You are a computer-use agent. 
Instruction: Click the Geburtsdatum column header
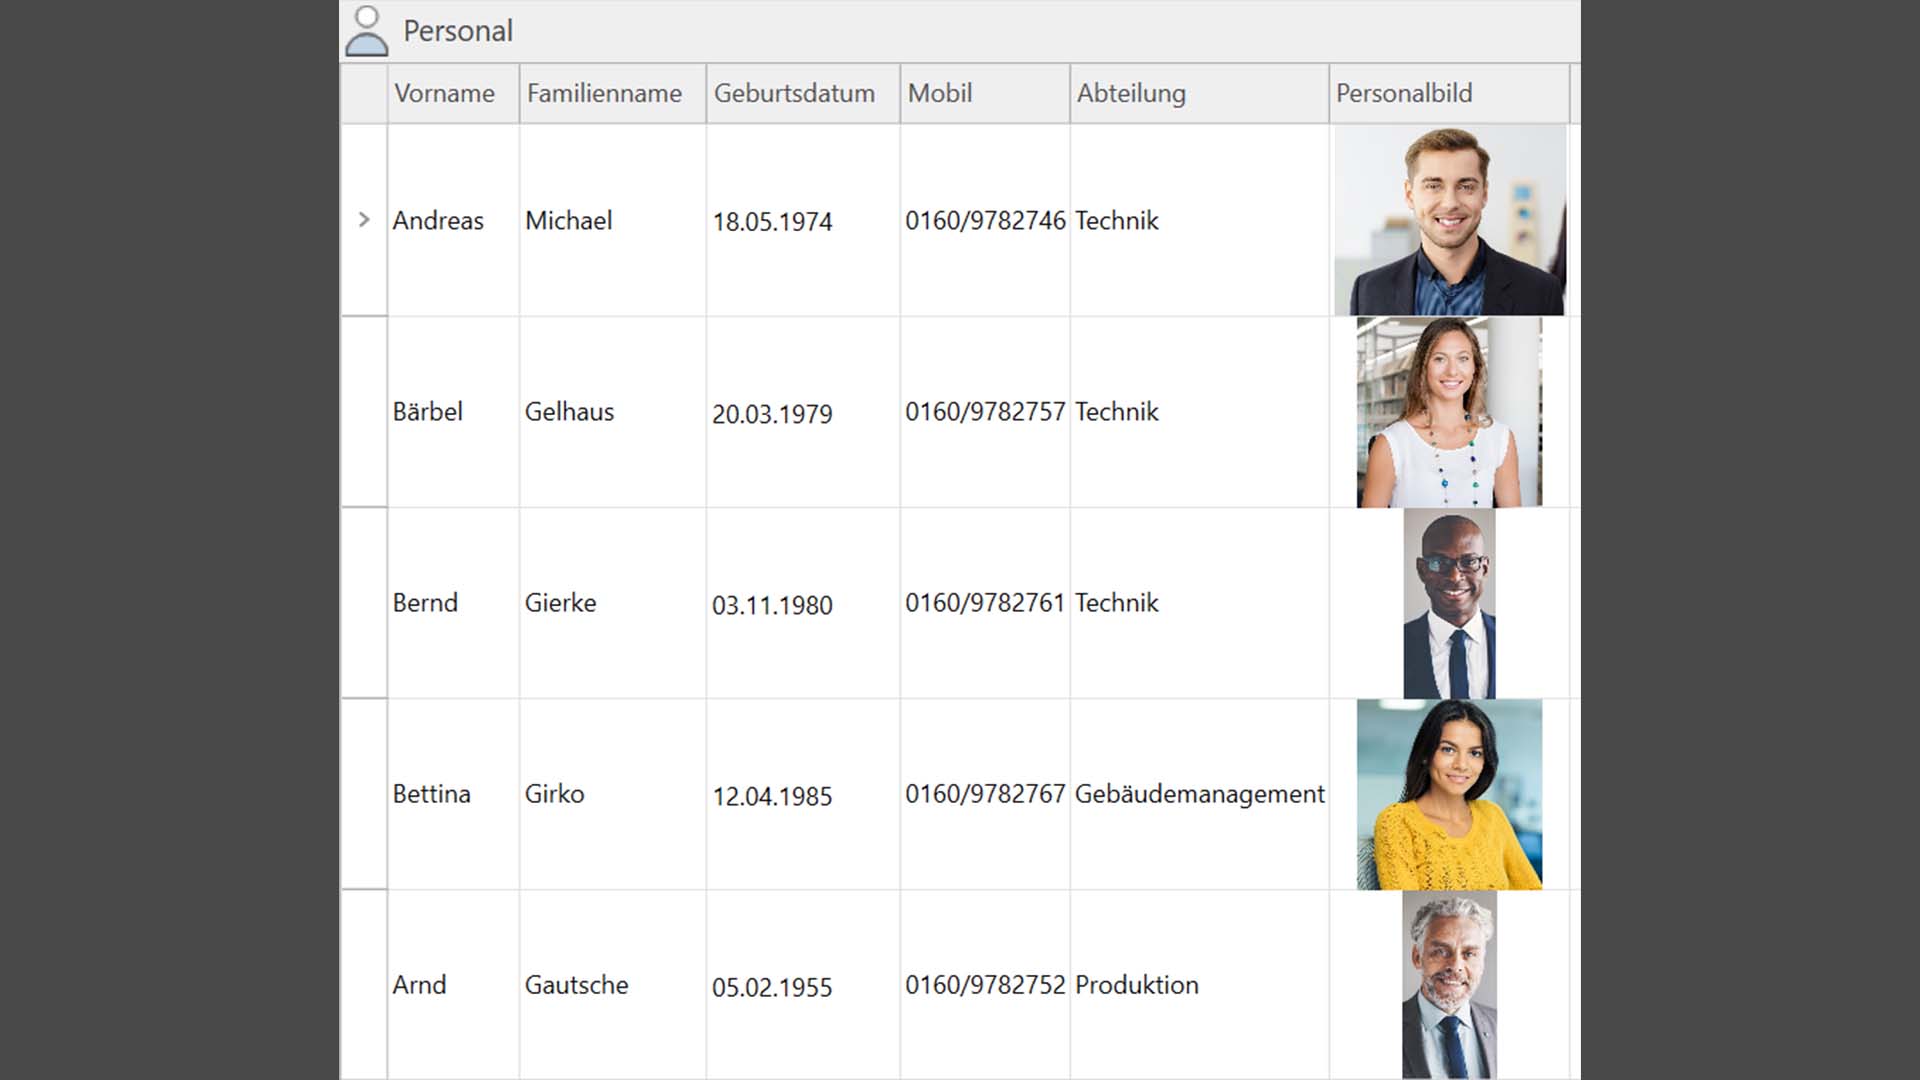(x=794, y=93)
